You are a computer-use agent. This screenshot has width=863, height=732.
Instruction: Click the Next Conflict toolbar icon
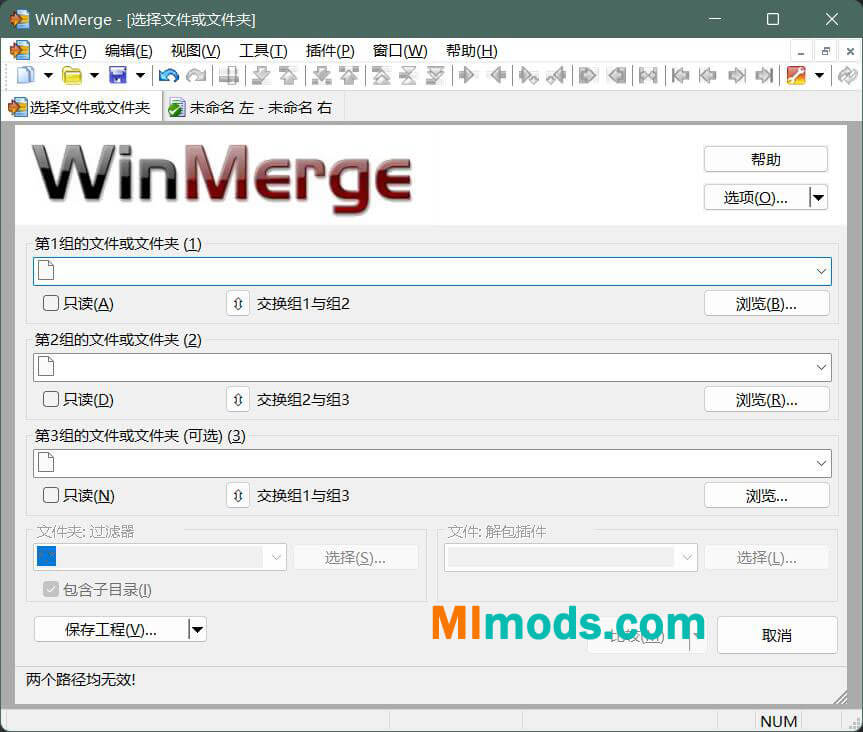click(321, 75)
